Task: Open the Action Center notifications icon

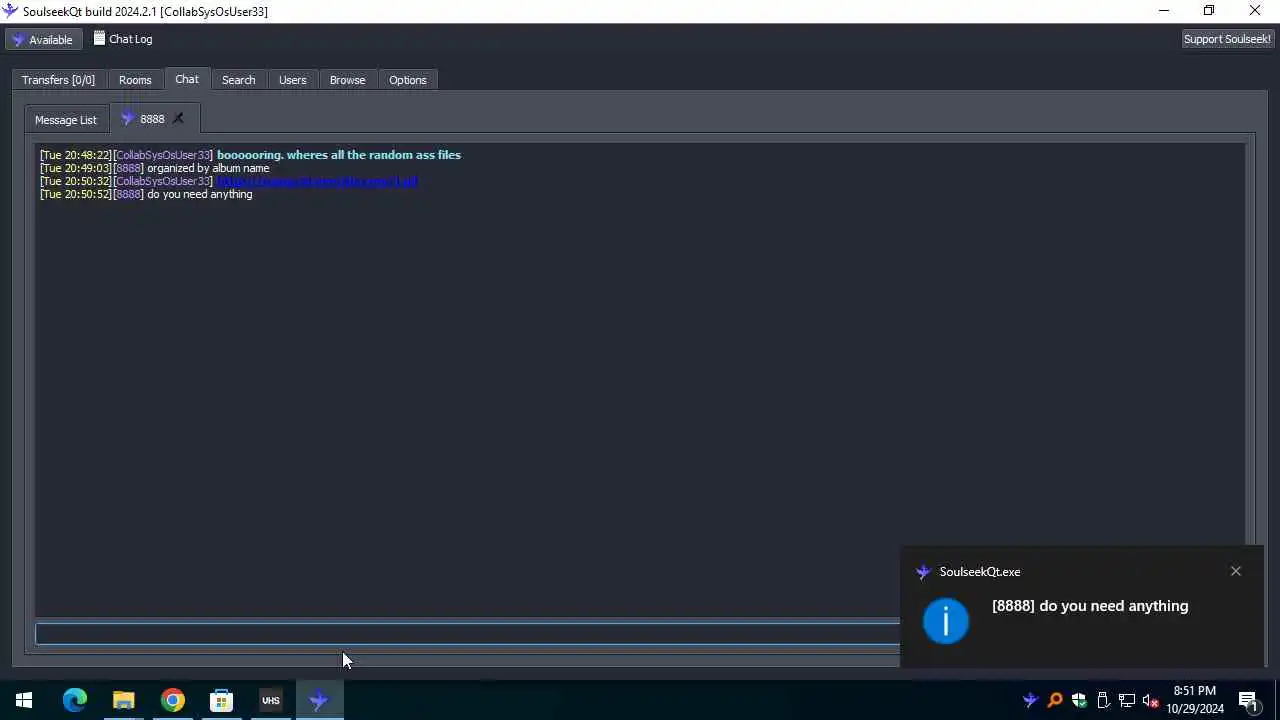Action: point(1248,700)
